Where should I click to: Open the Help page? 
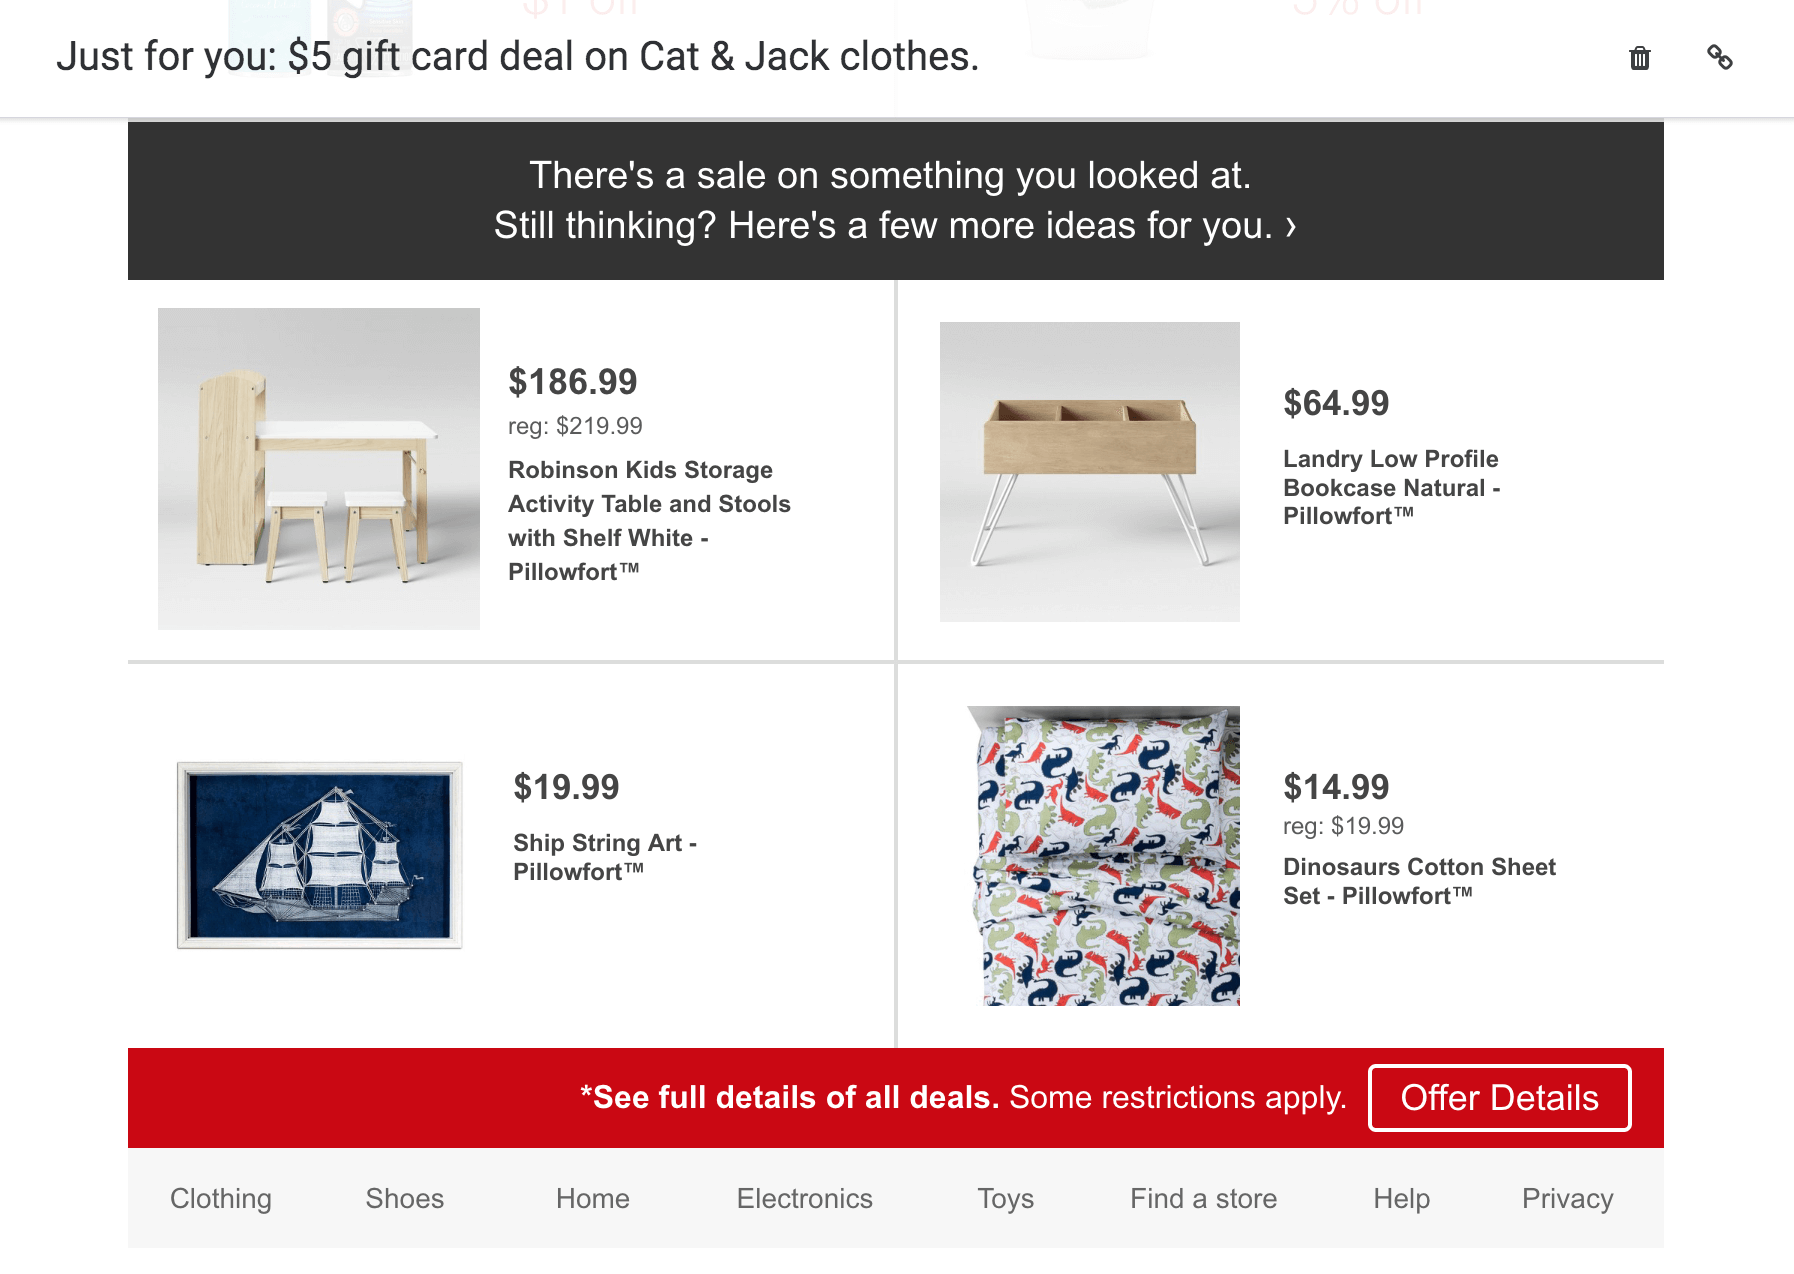coord(1402,1198)
